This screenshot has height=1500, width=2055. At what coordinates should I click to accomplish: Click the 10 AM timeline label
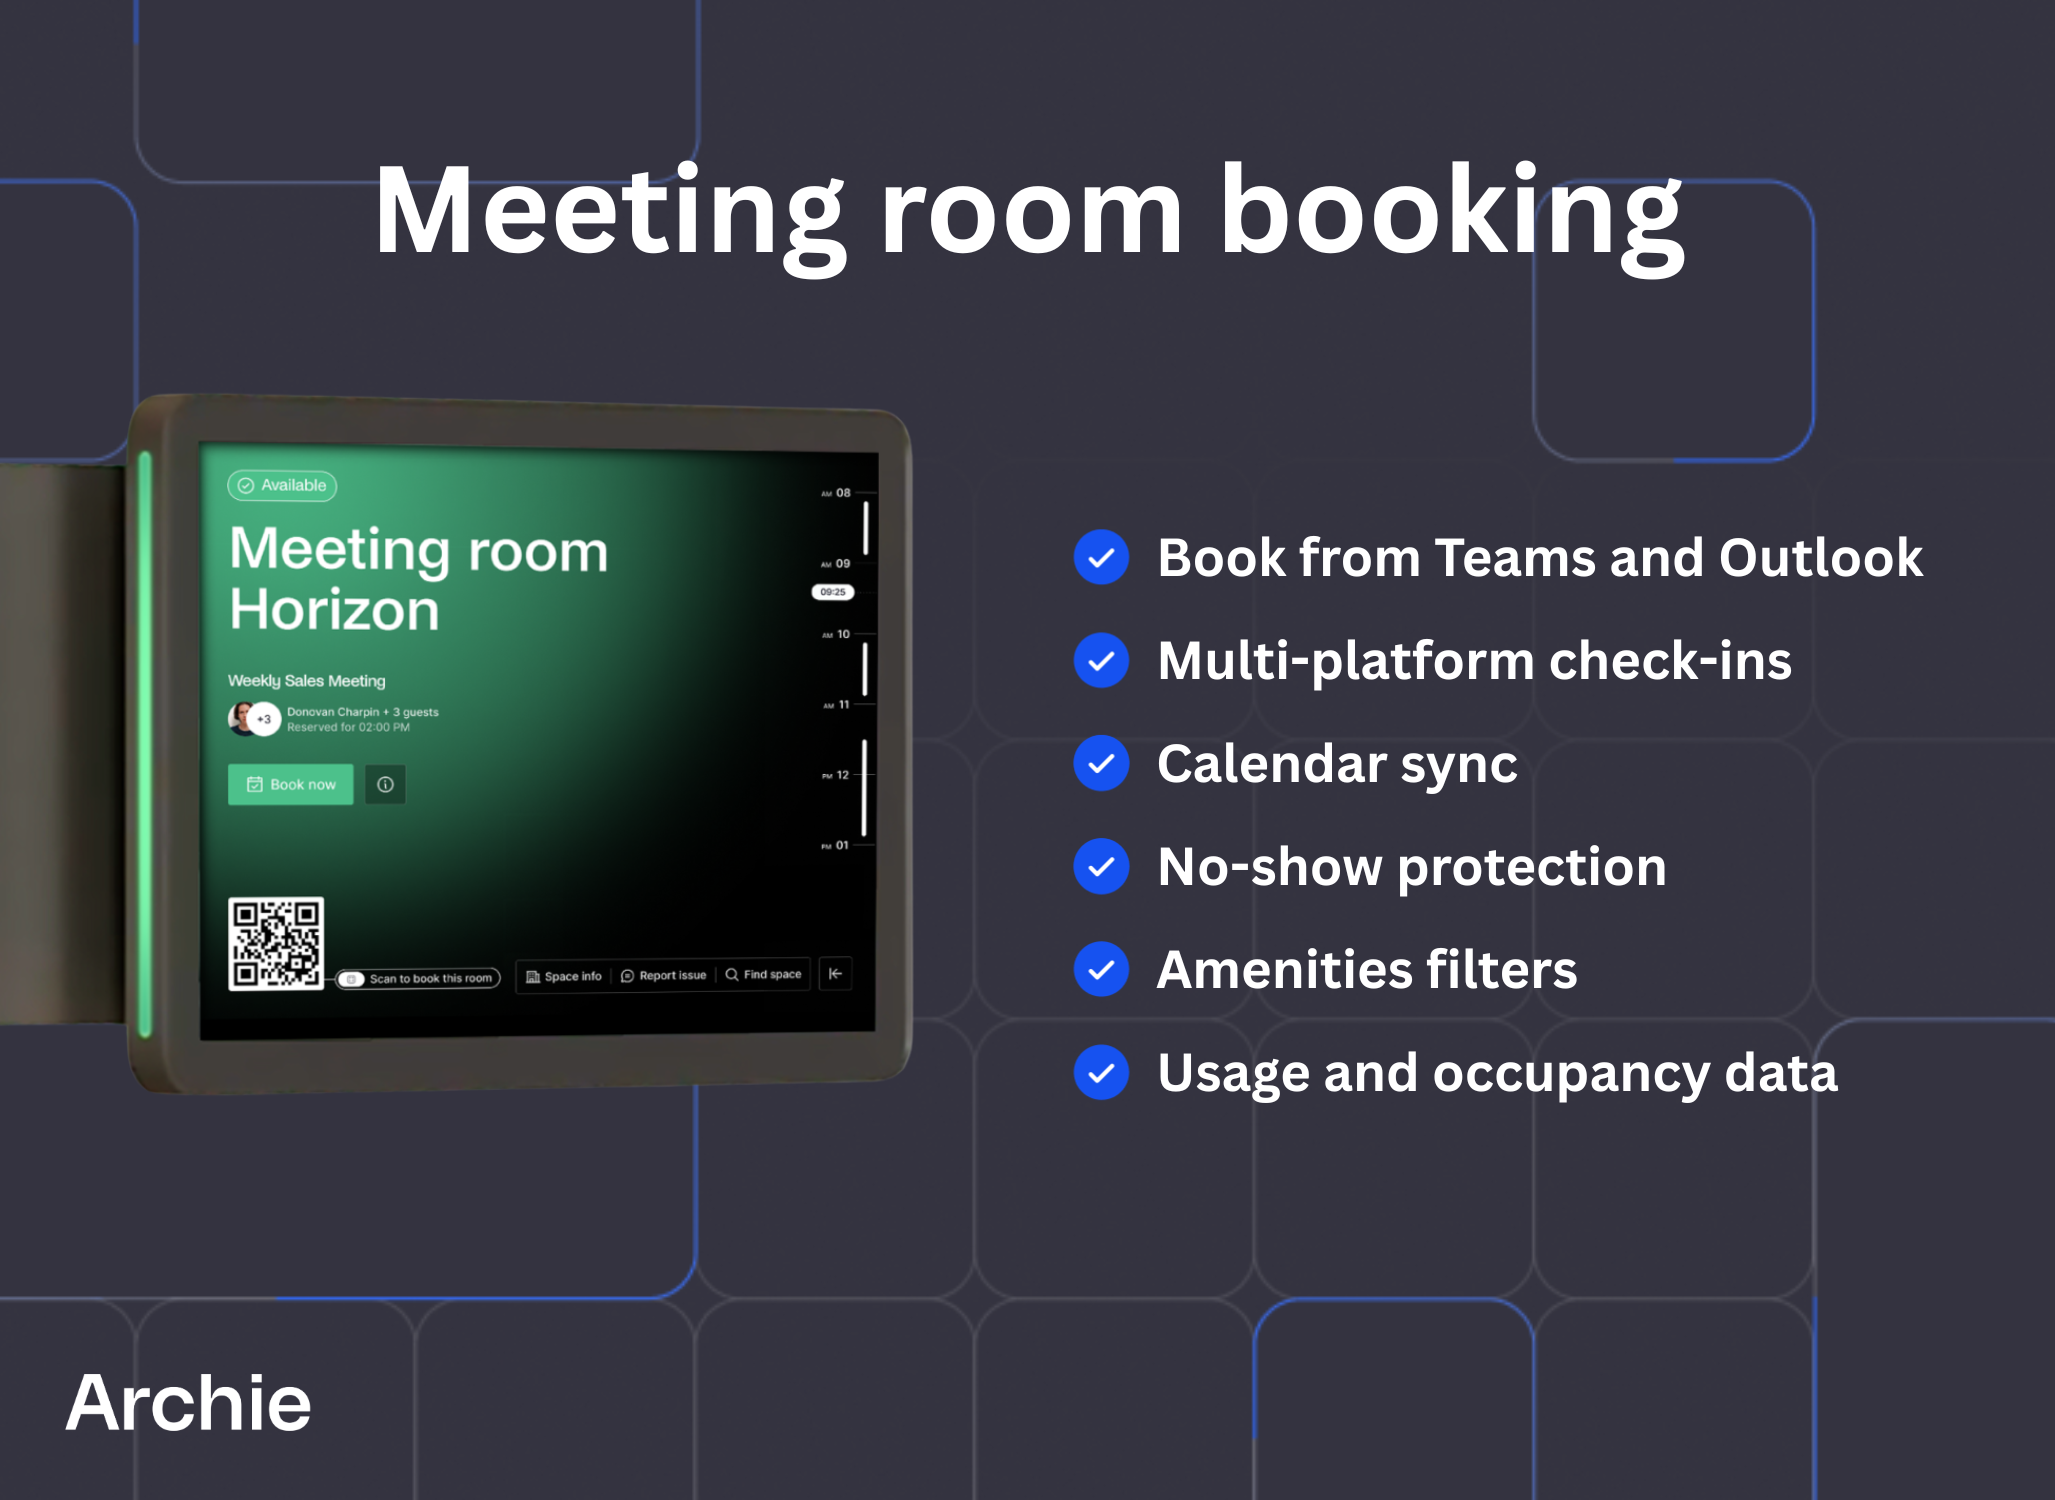tap(837, 634)
